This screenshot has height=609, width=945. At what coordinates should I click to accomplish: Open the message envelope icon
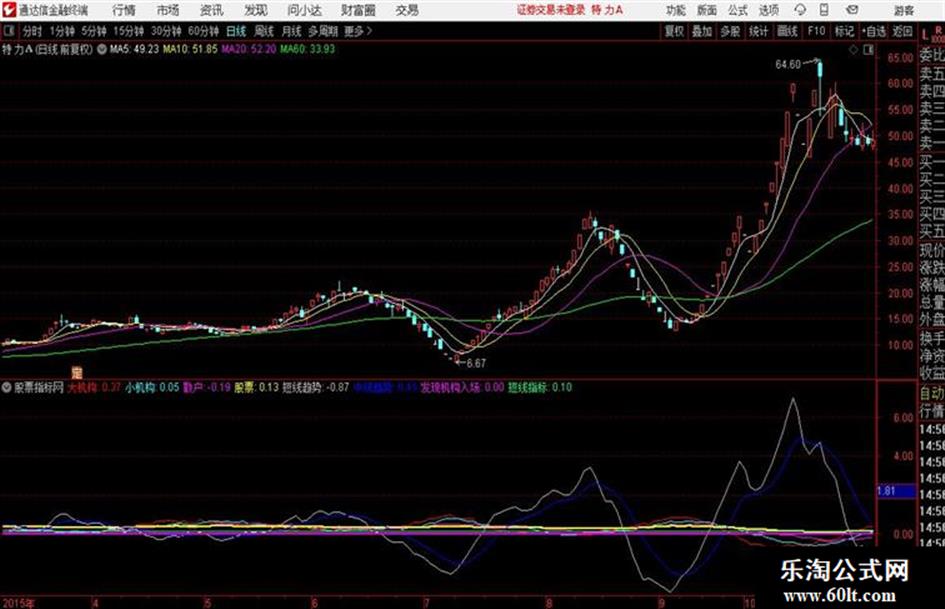coord(852,10)
